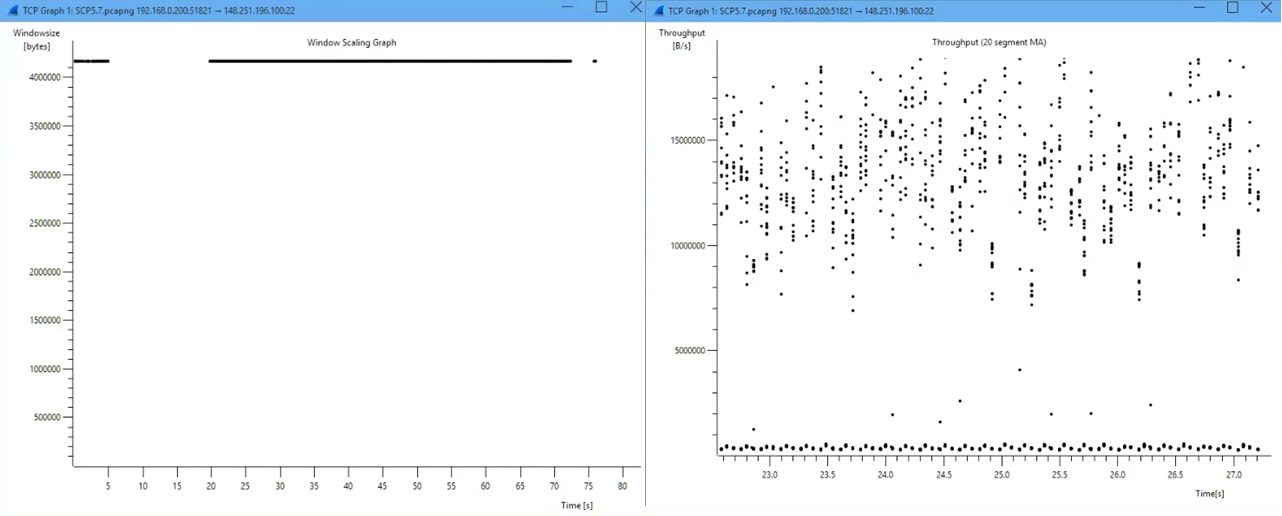Close the Throughput graph window
The width and height of the screenshot is (1282, 516).
pos(1266,8)
